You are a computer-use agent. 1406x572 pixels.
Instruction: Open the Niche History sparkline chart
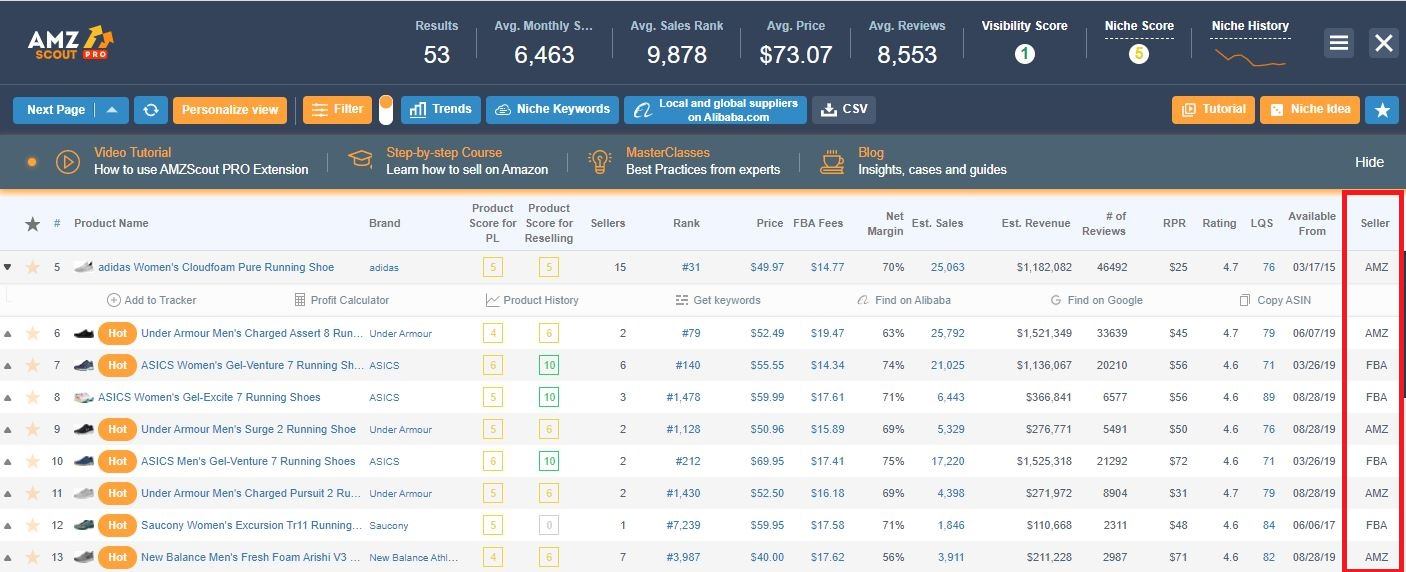(1250, 56)
